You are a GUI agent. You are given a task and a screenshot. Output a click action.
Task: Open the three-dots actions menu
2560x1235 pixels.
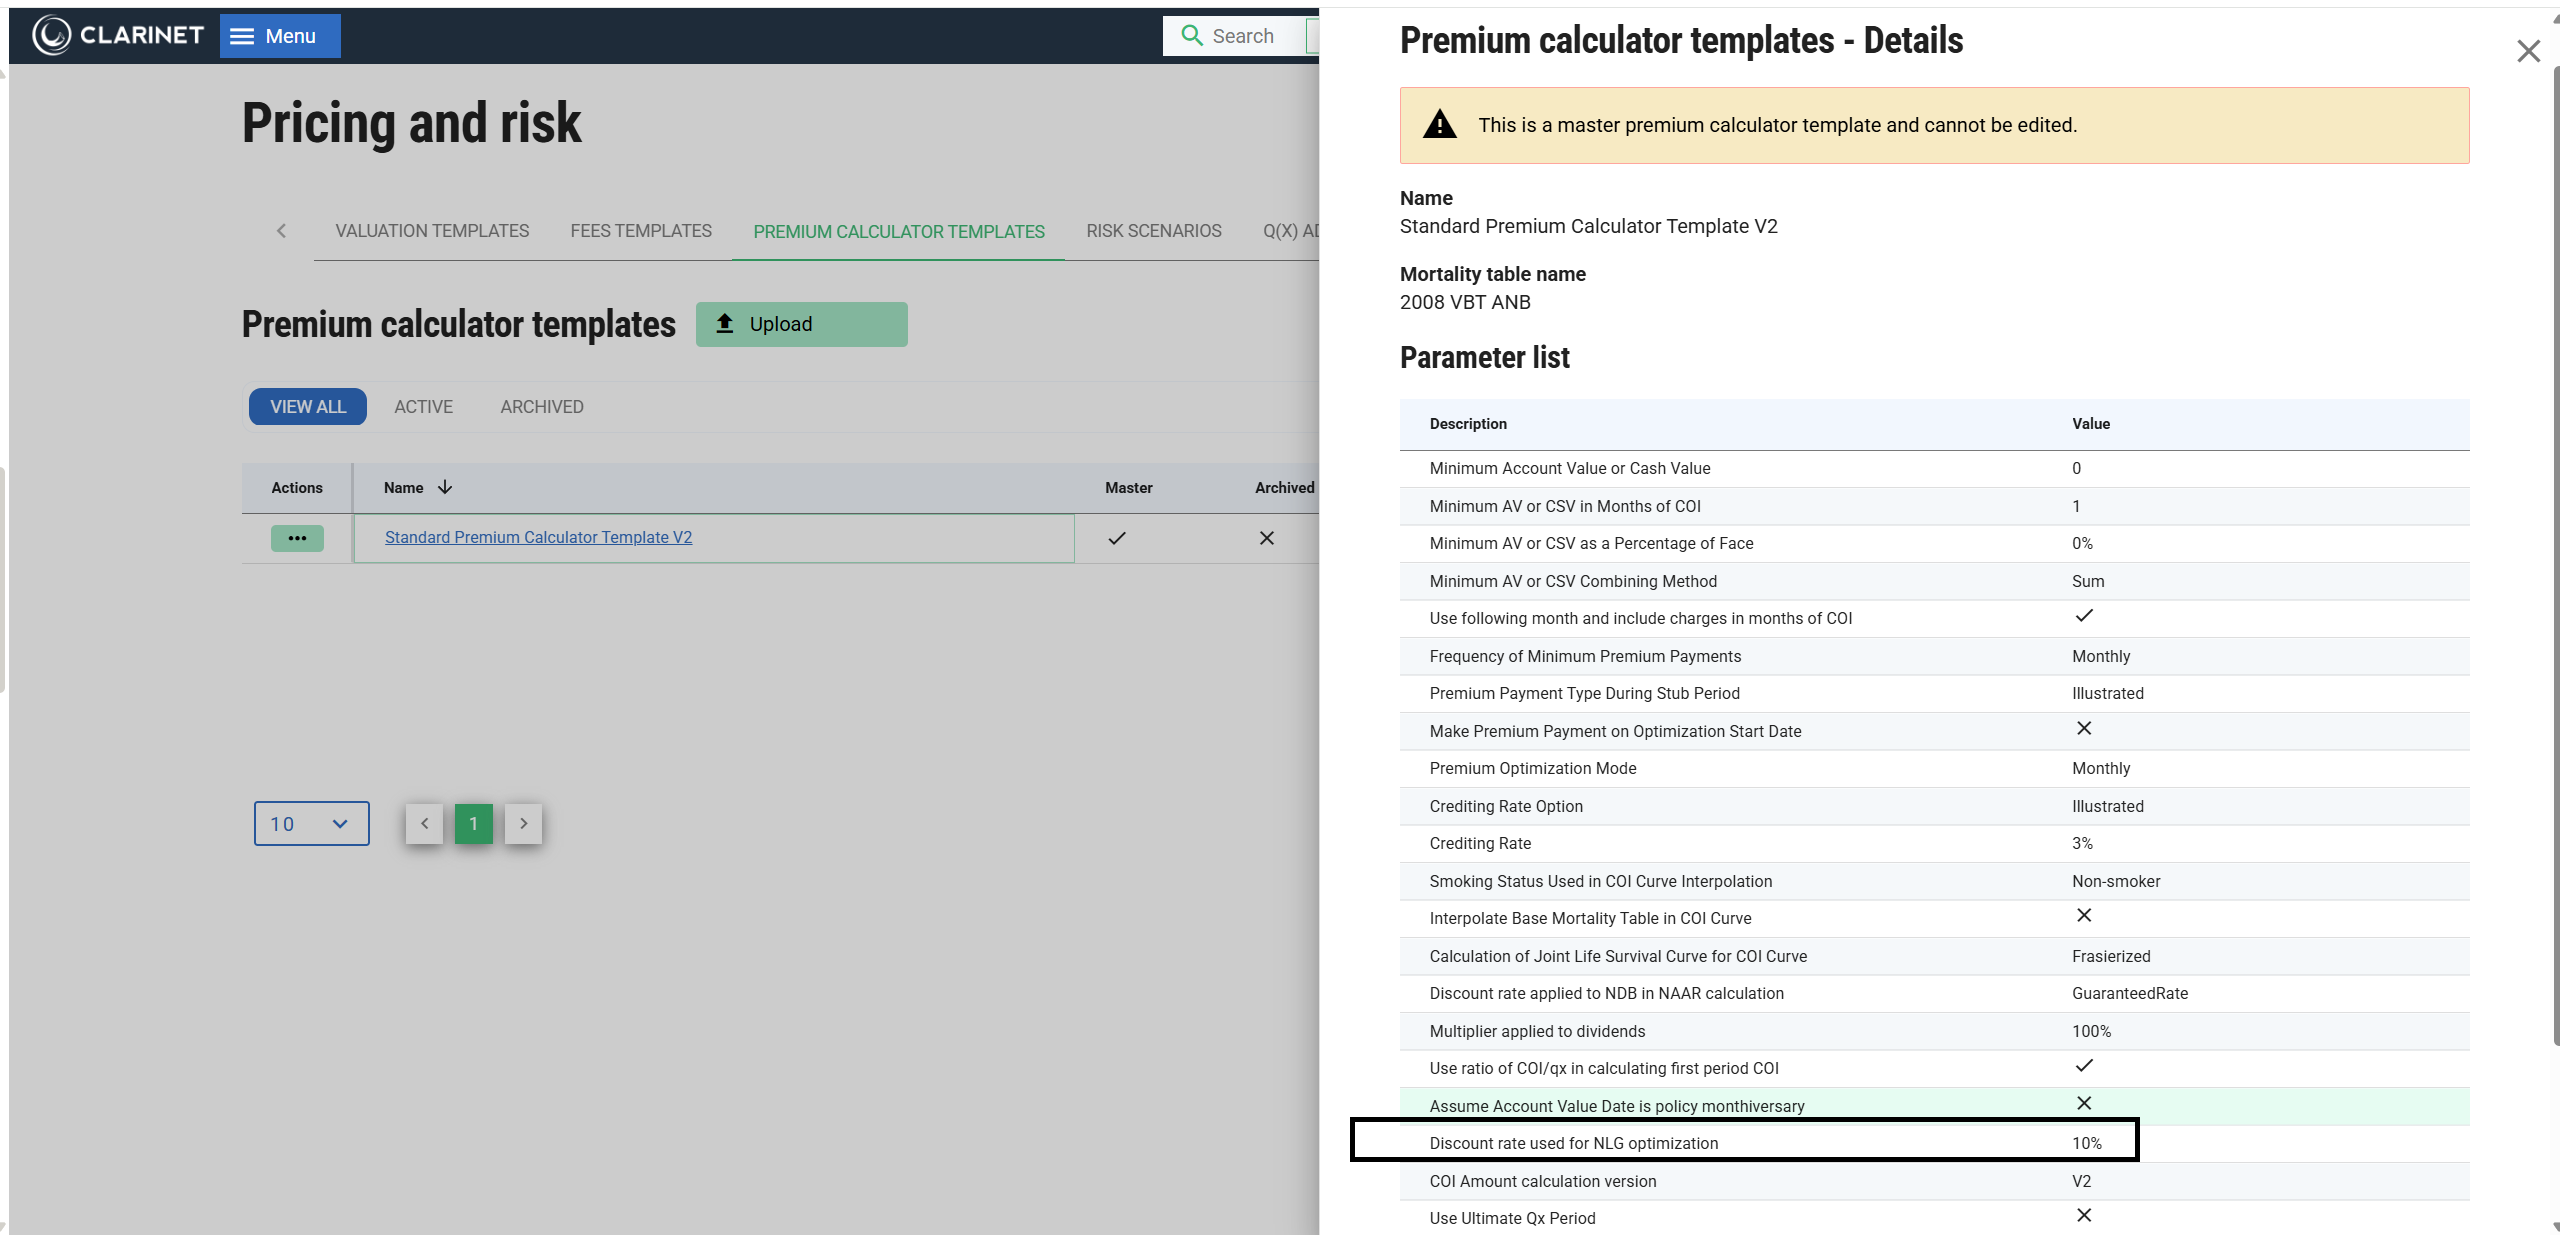297,538
